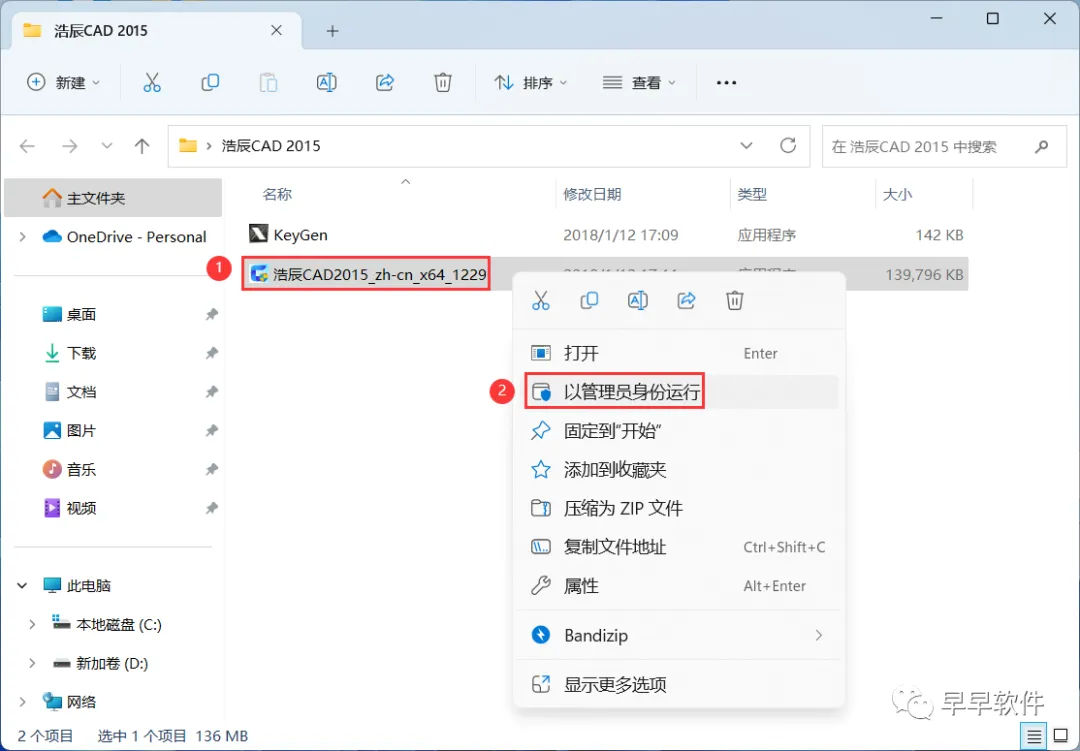1080x751 pixels.
Task: Go up one folder level
Action: [142, 146]
